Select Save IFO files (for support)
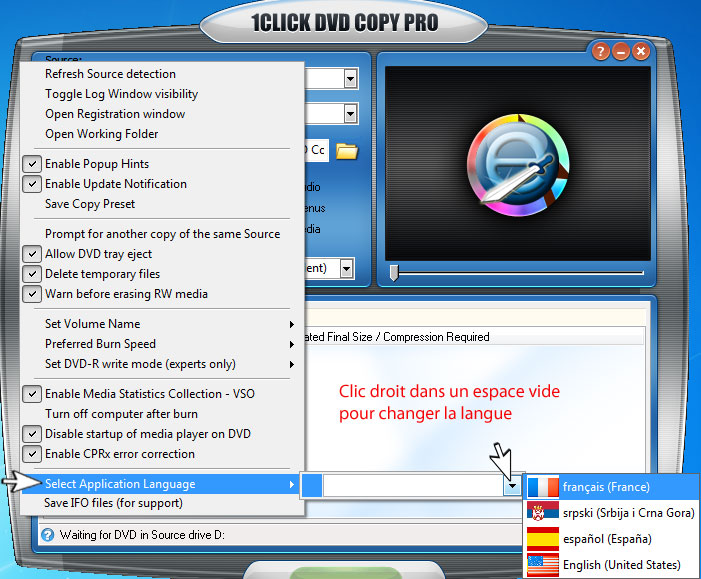 pos(162,503)
